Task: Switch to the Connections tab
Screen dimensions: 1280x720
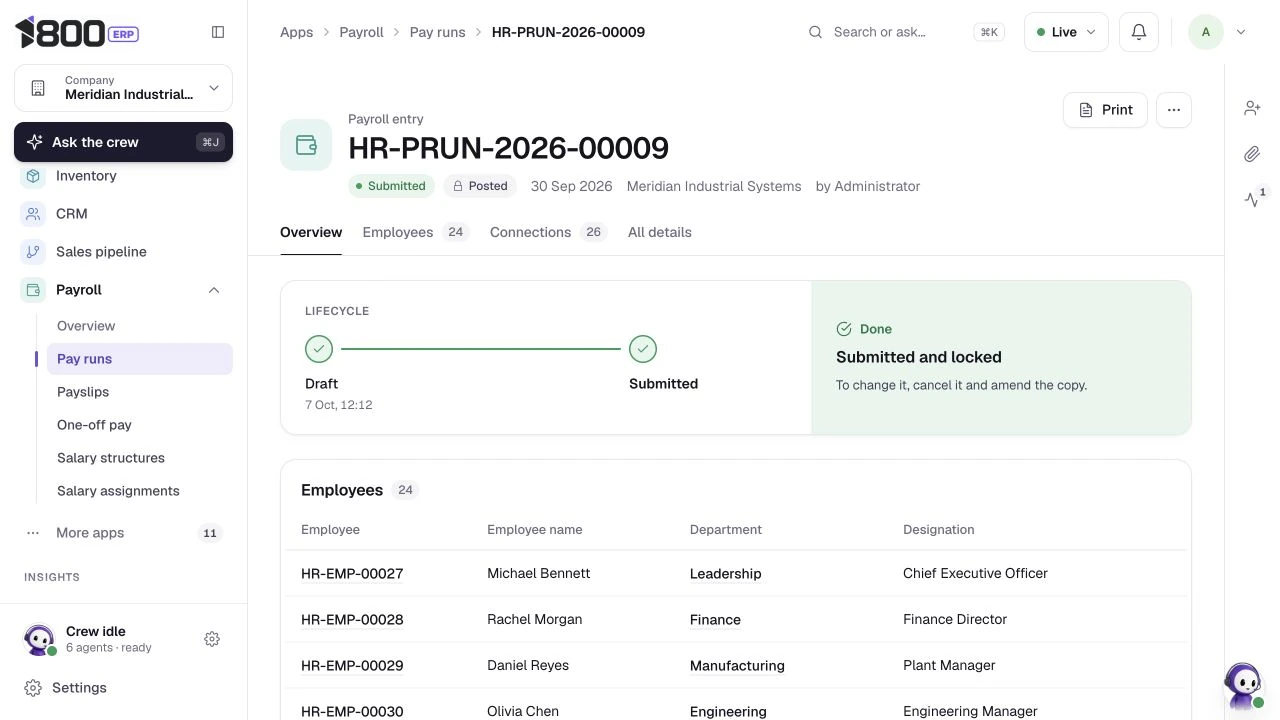Action: pyautogui.click(x=548, y=232)
